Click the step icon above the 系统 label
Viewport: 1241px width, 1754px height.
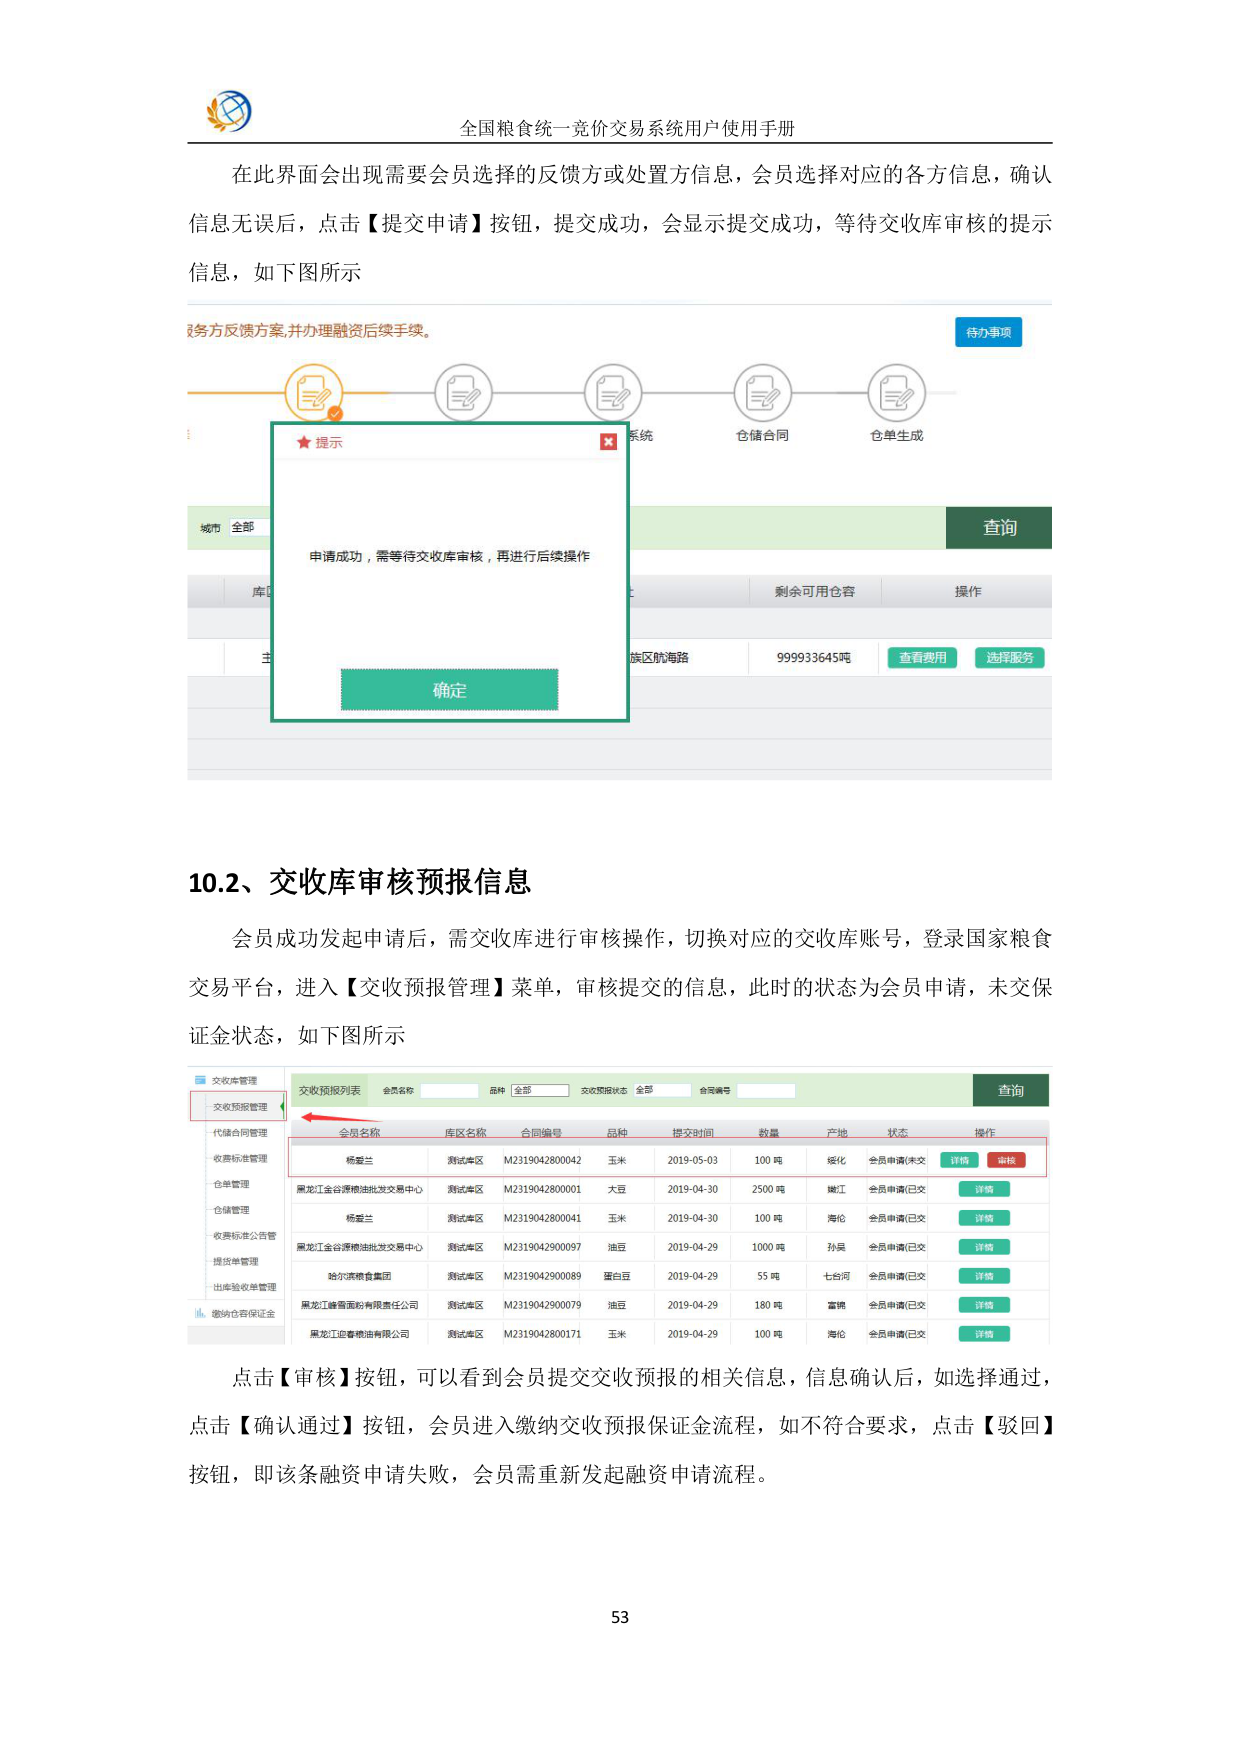pyautogui.click(x=613, y=393)
